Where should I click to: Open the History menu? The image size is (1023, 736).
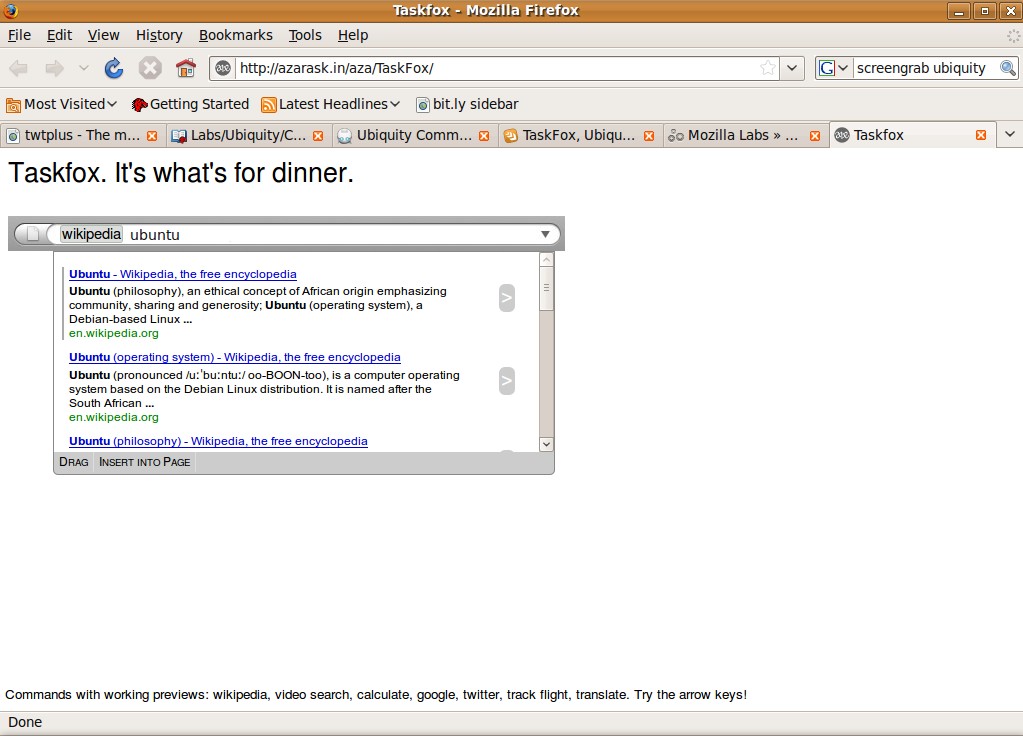[x=159, y=35]
